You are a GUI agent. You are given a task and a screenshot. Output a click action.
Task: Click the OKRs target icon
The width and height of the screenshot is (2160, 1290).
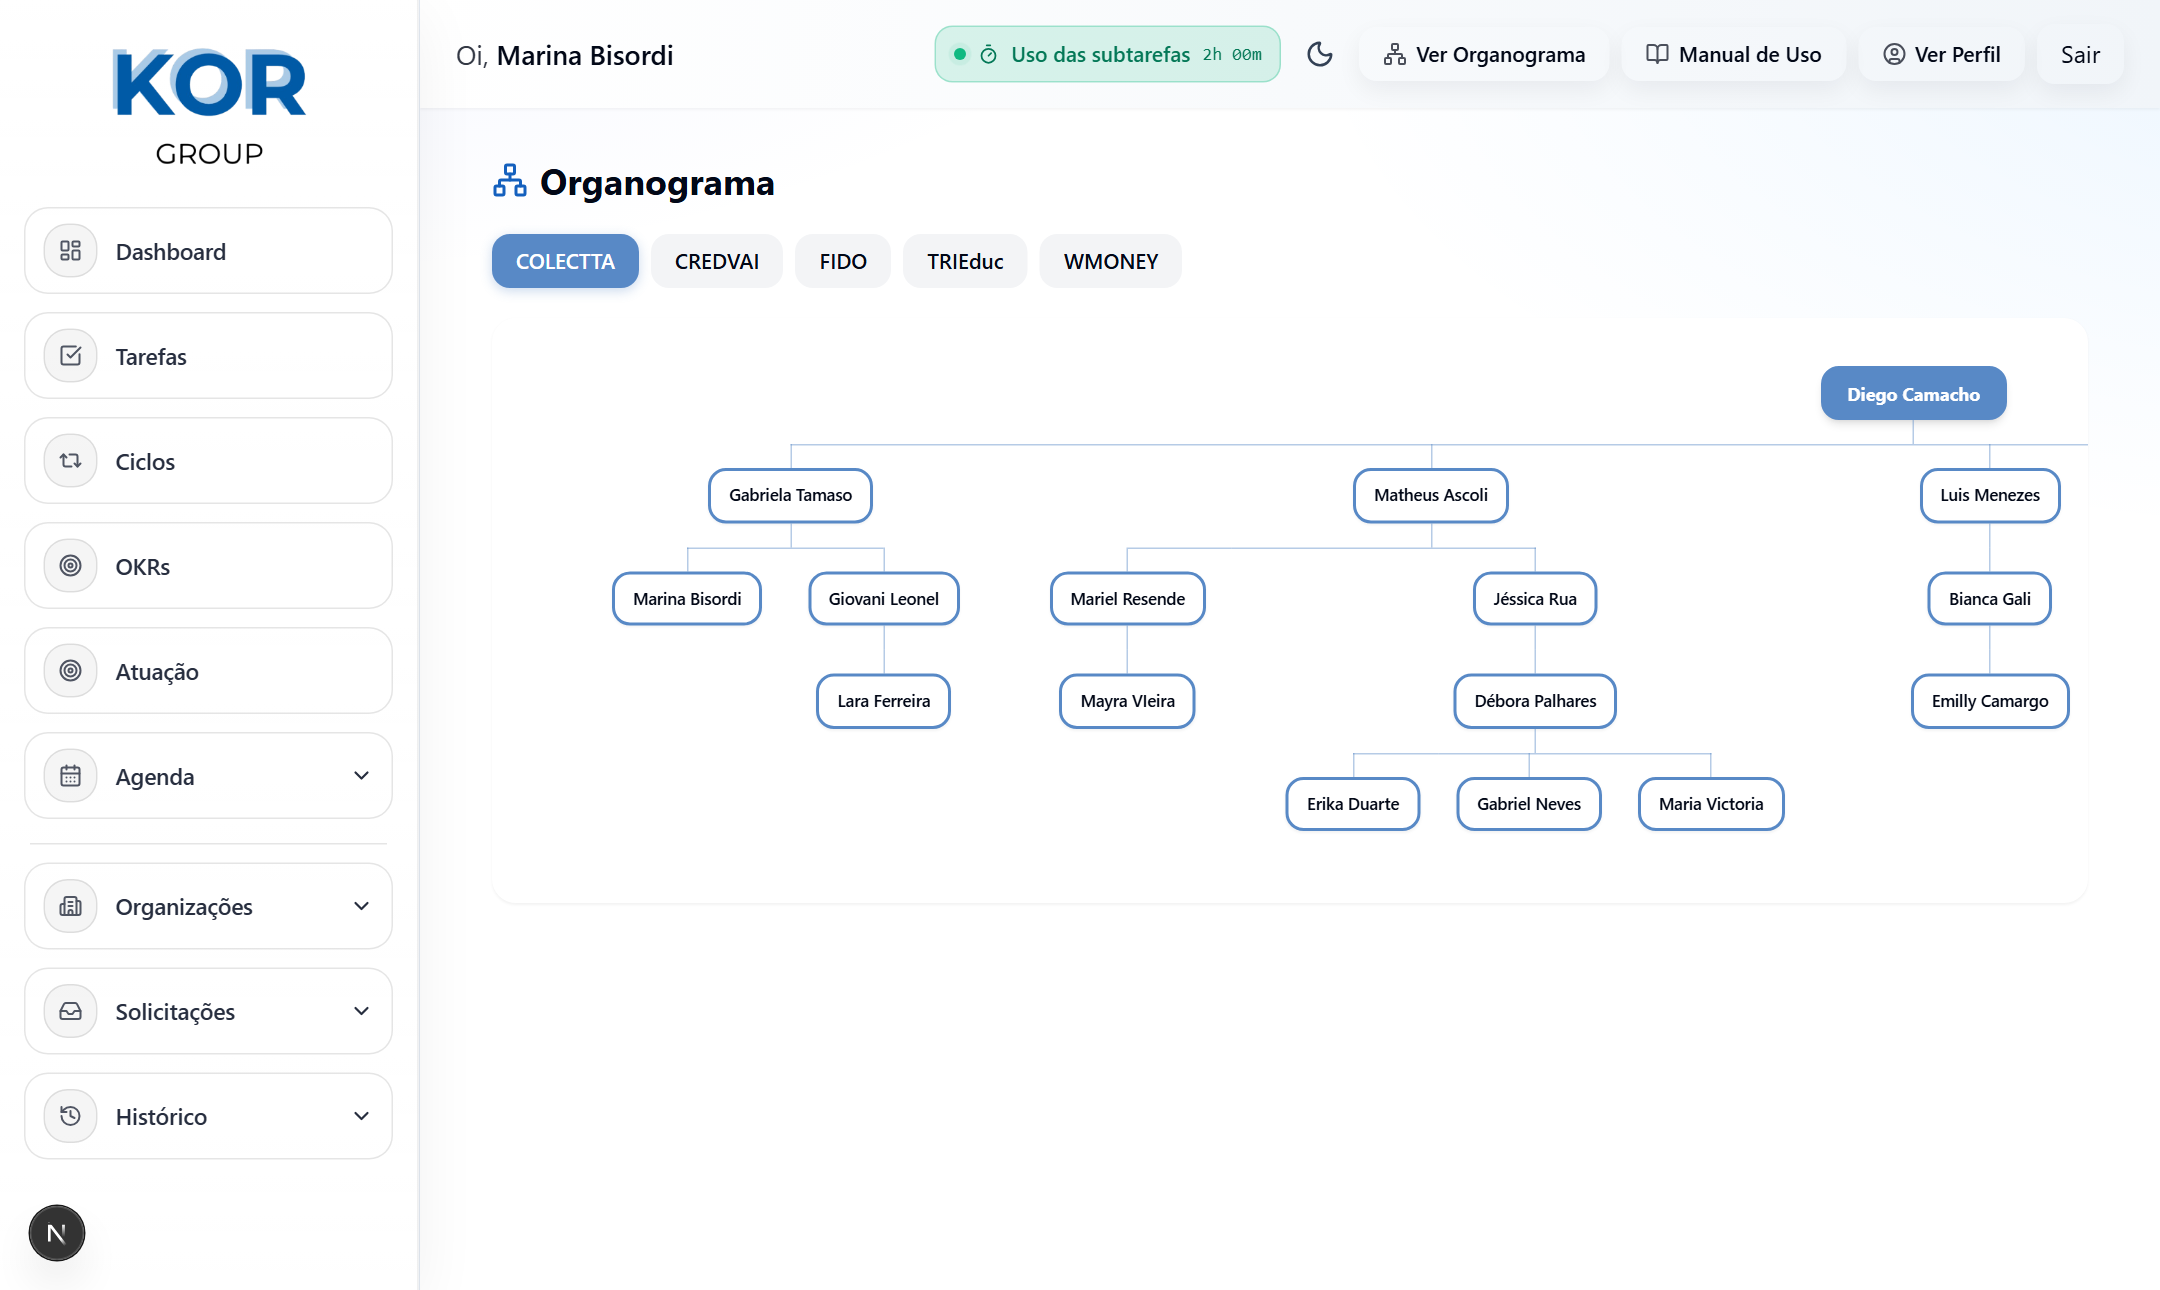70,566
